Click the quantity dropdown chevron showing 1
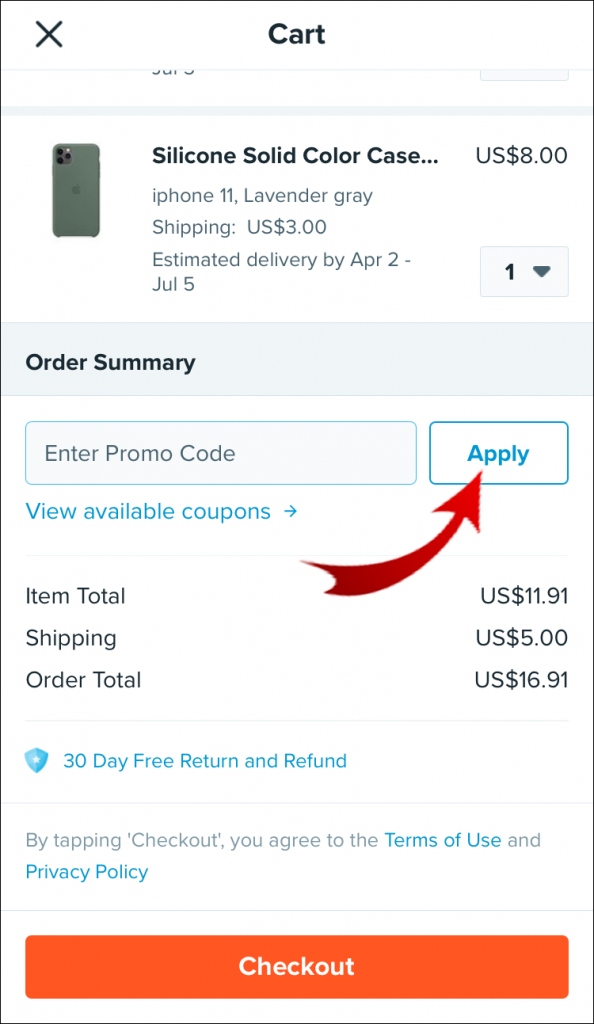Screen dimensions: 594x1024 [540, 271]
